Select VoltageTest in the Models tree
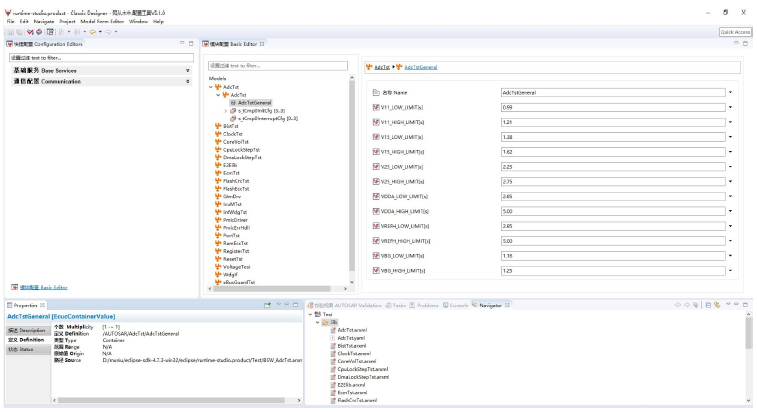 pyautogui.click(x=237, y=267)
